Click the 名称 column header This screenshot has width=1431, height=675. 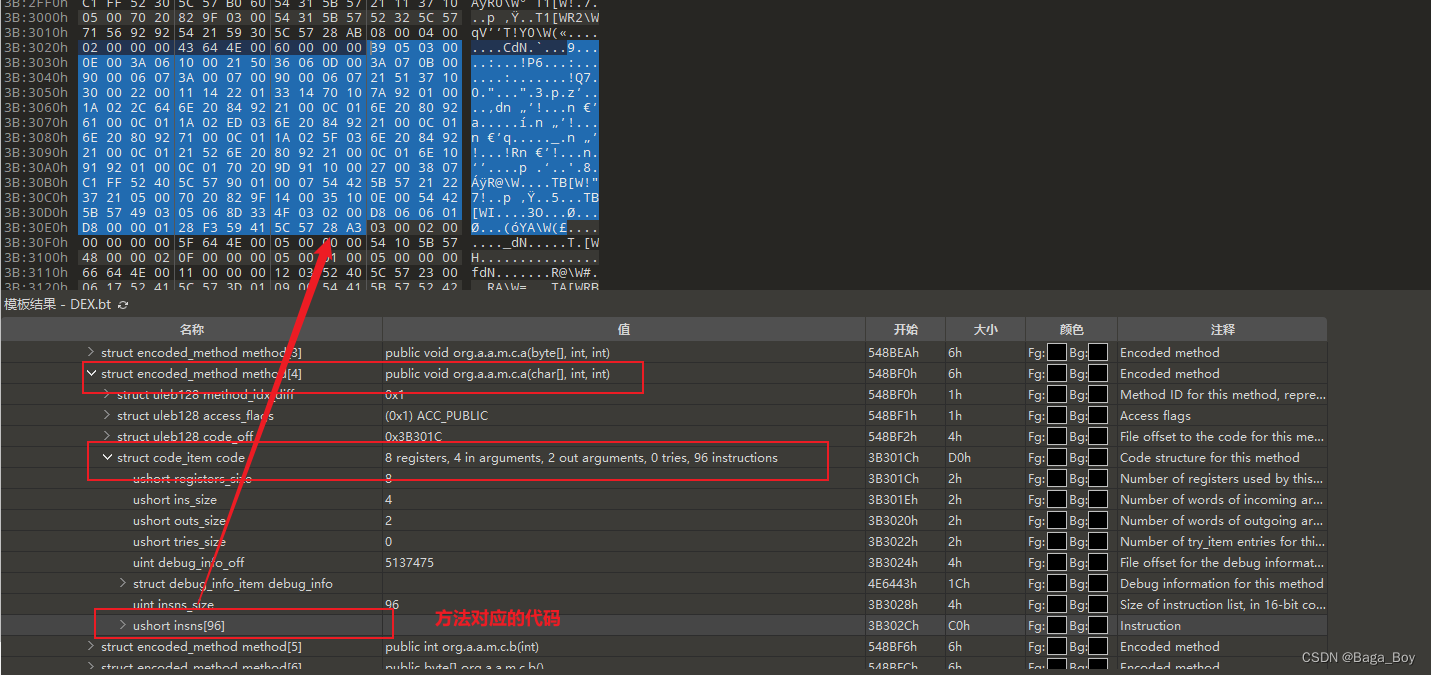click(193, 329)
